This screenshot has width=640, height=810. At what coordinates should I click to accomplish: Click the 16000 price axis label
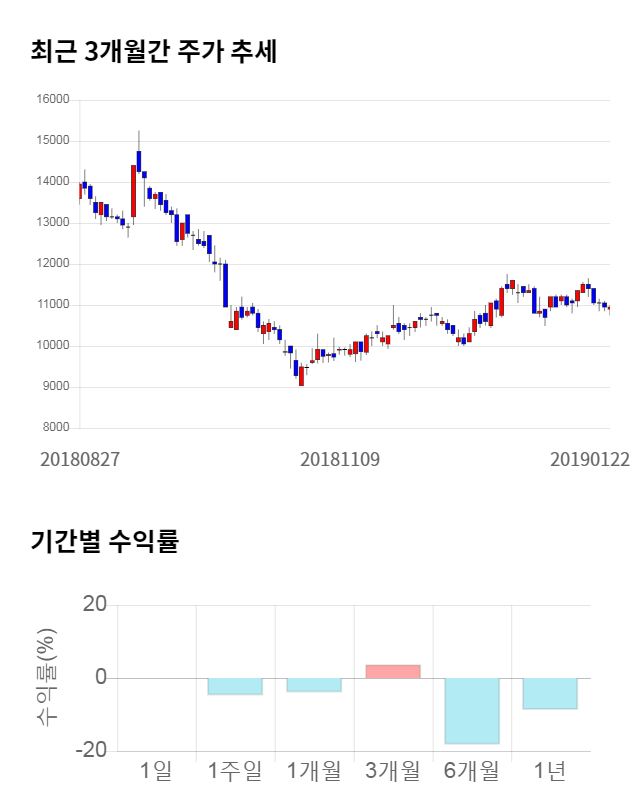point(53,100)
